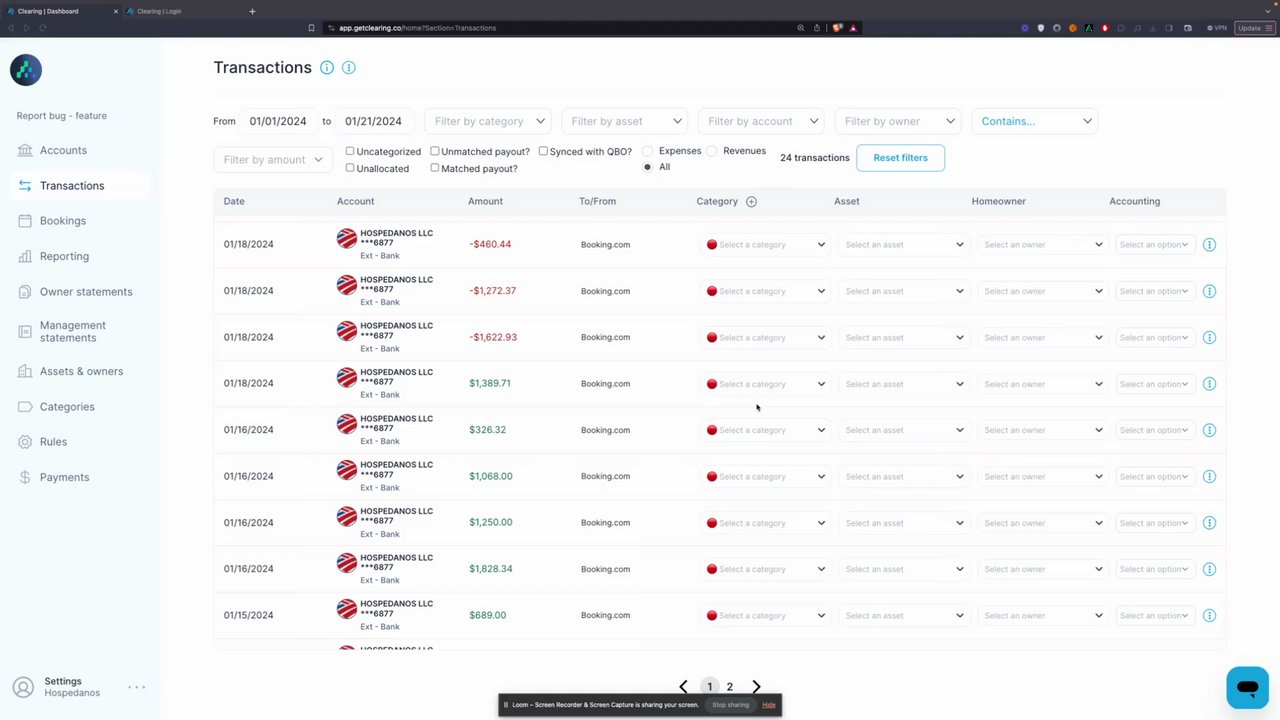
Task: Click the Date column header
Action: [234, 202]
